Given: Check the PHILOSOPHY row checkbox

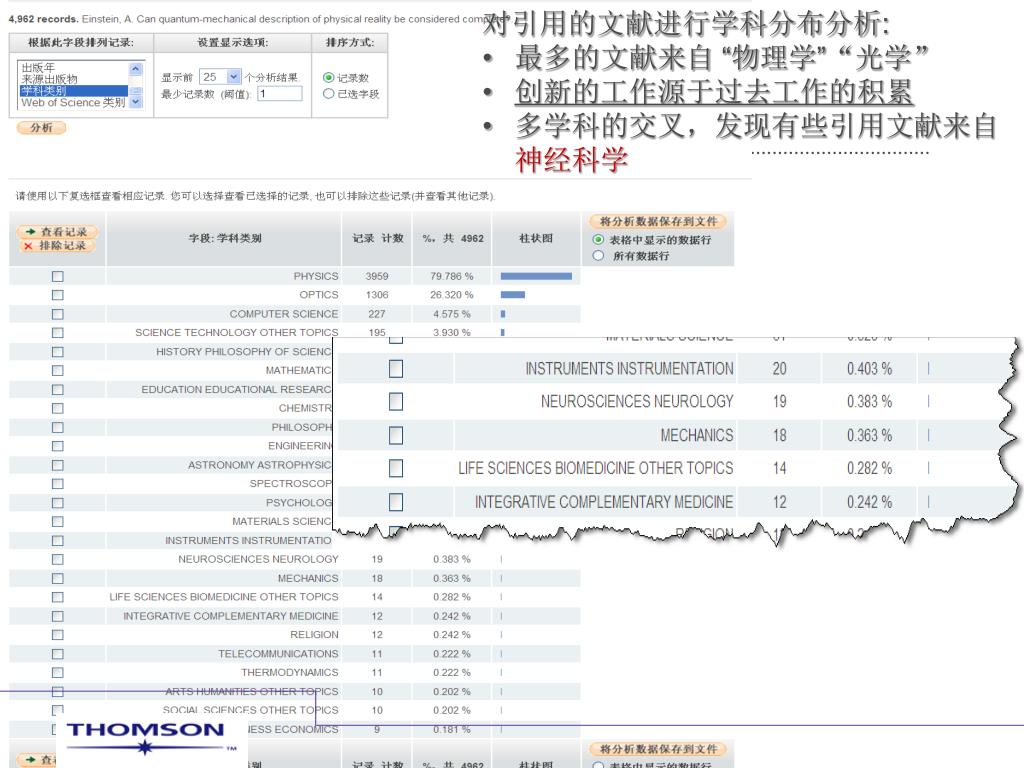Looking at the screenshot, I should 57,427.
